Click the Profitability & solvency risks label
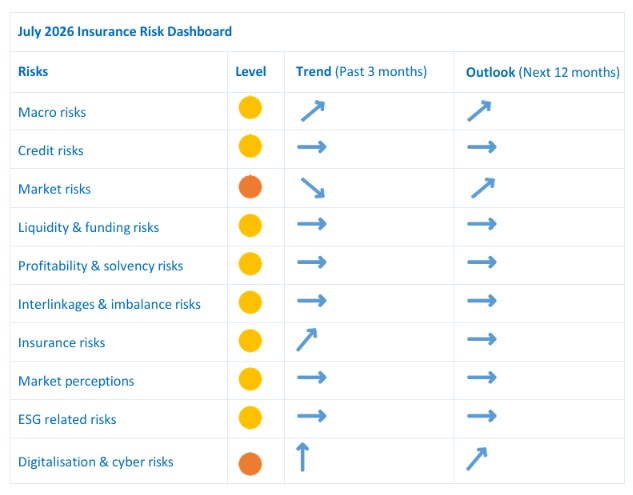 pos(101,266)
